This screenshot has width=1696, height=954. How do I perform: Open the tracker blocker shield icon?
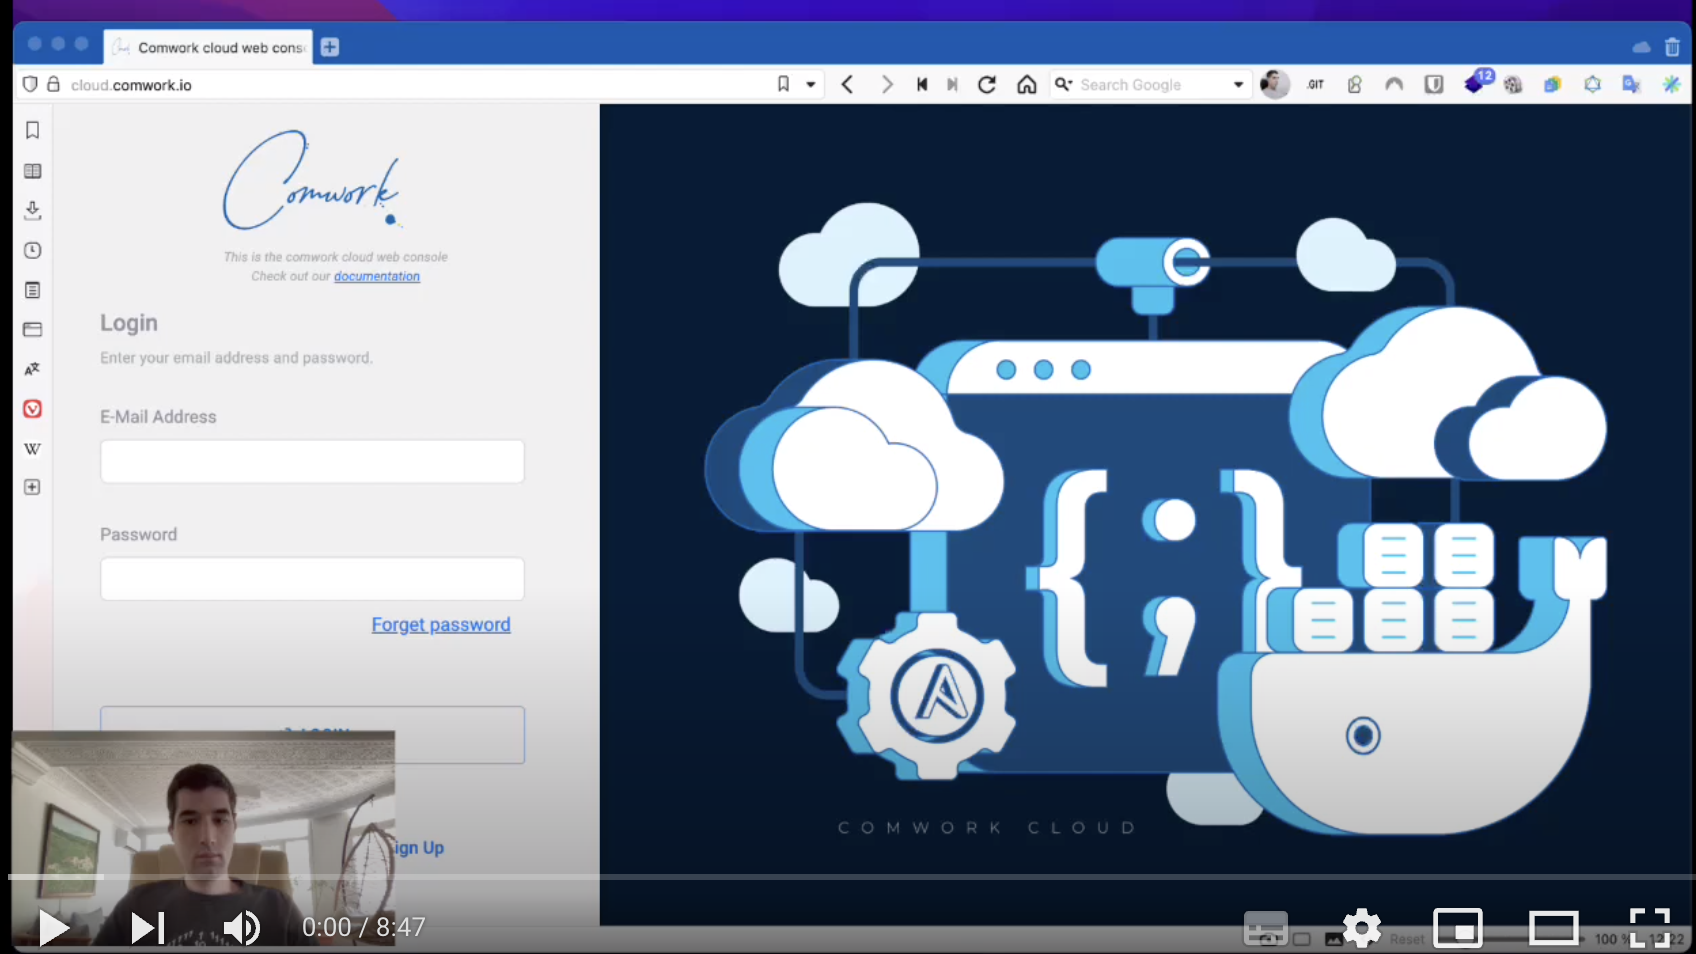(30, 85)
